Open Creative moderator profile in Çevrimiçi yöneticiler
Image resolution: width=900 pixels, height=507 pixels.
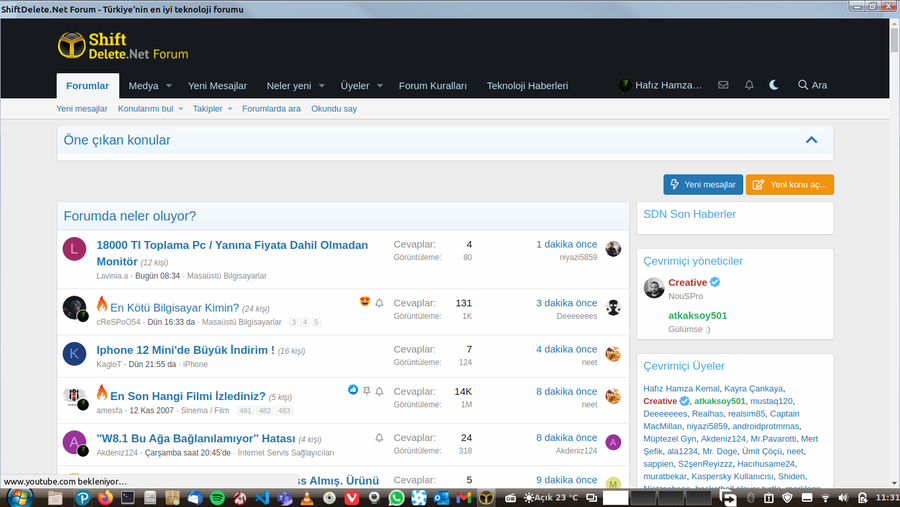(688, 282)
